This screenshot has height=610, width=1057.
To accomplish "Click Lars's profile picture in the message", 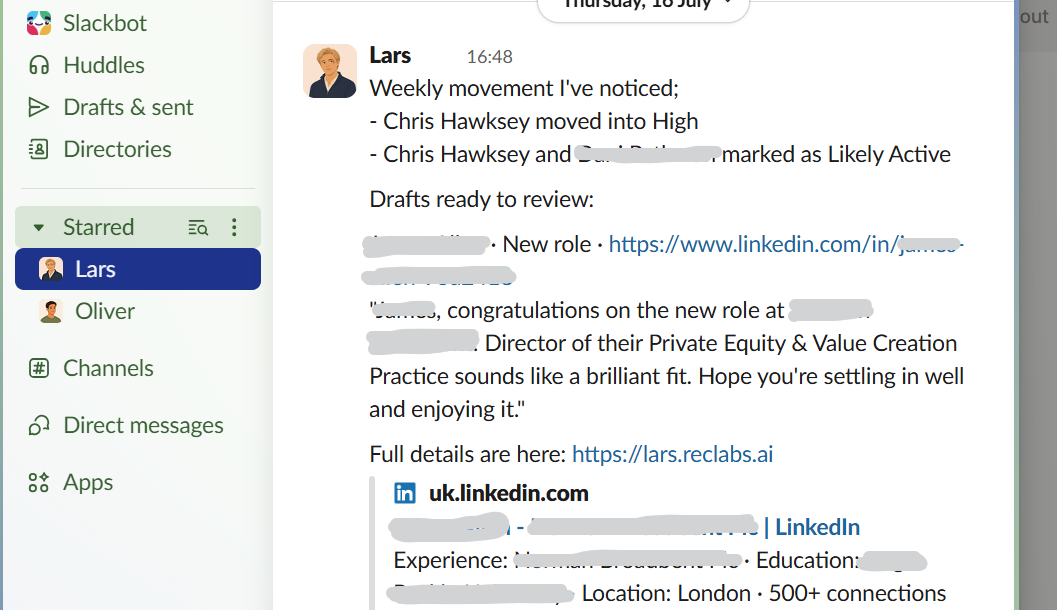I will (330, 71).
